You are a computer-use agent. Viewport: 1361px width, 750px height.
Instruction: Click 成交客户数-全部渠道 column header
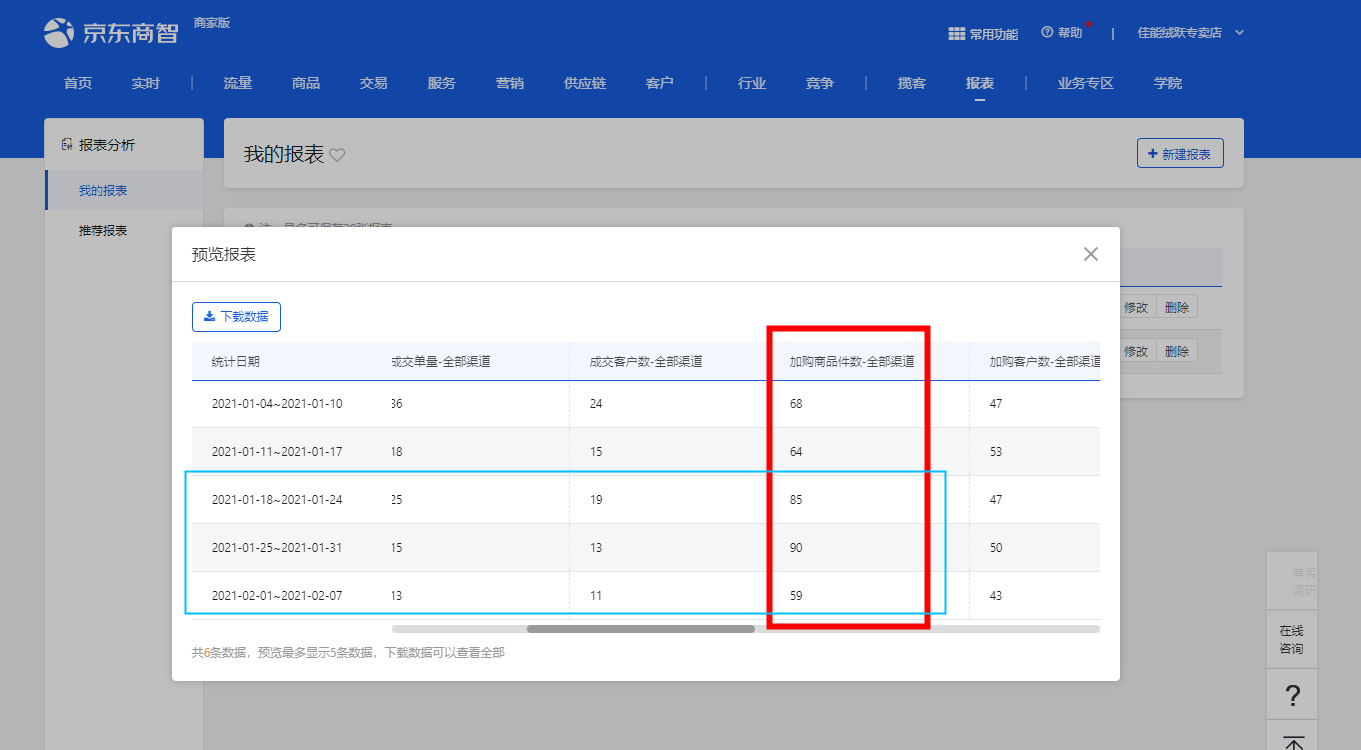click(x=646, y=361)
